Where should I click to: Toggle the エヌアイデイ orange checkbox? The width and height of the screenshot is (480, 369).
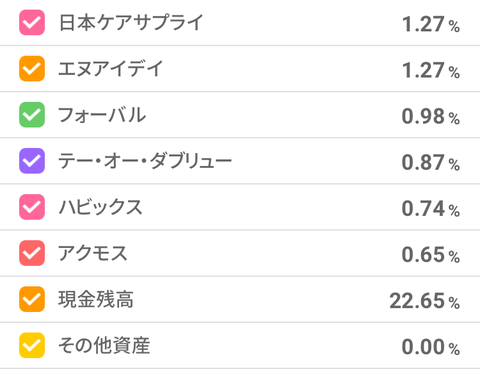pos(32,69)
